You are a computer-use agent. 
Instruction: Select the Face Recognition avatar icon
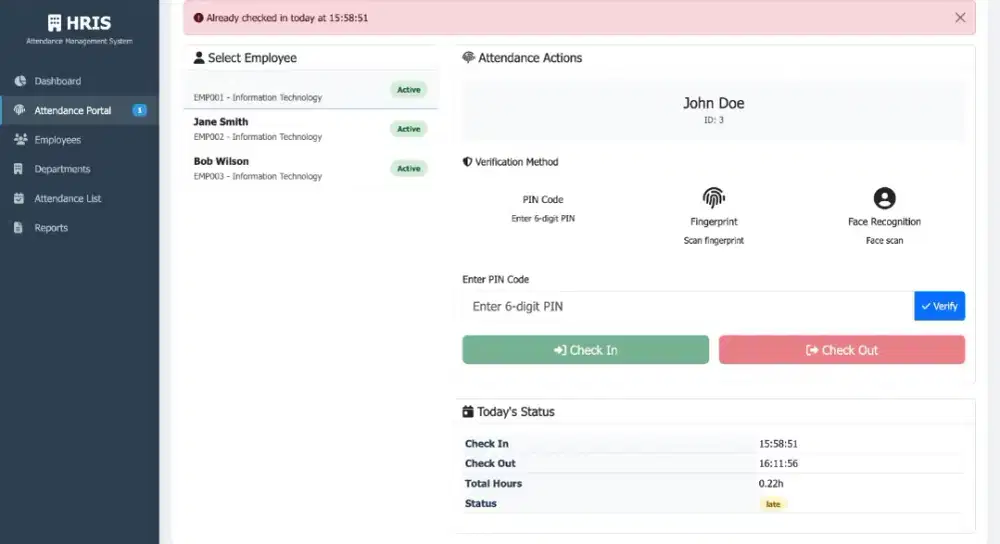[x=884, y=198]
